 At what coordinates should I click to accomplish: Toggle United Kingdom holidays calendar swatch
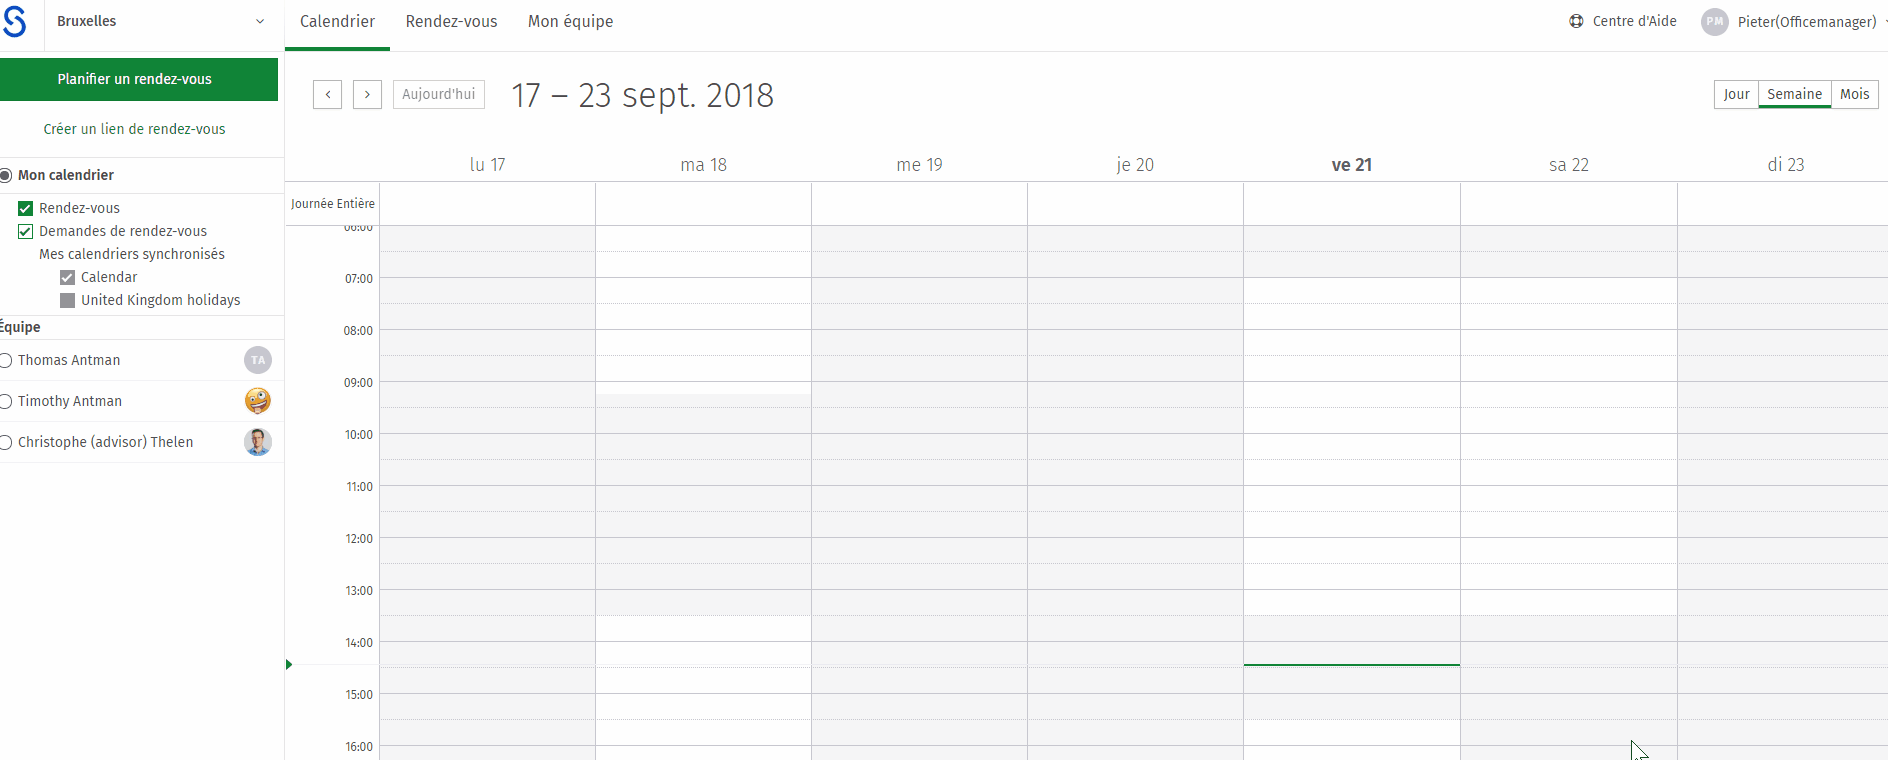(x=68, y=300)
